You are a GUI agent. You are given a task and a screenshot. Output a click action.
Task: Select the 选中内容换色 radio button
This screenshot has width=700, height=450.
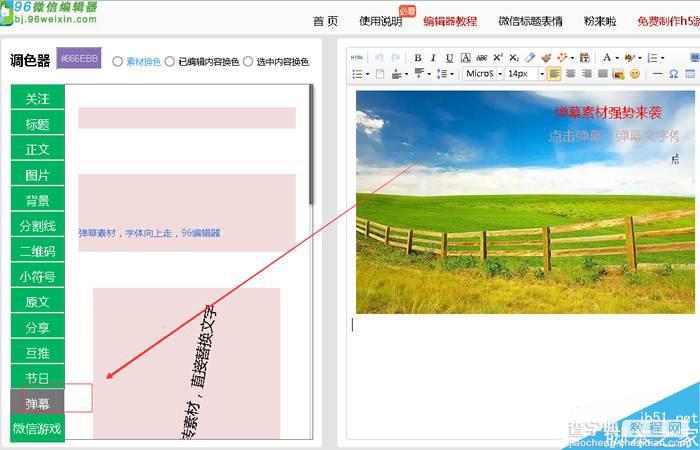click(x=248, y=62)
